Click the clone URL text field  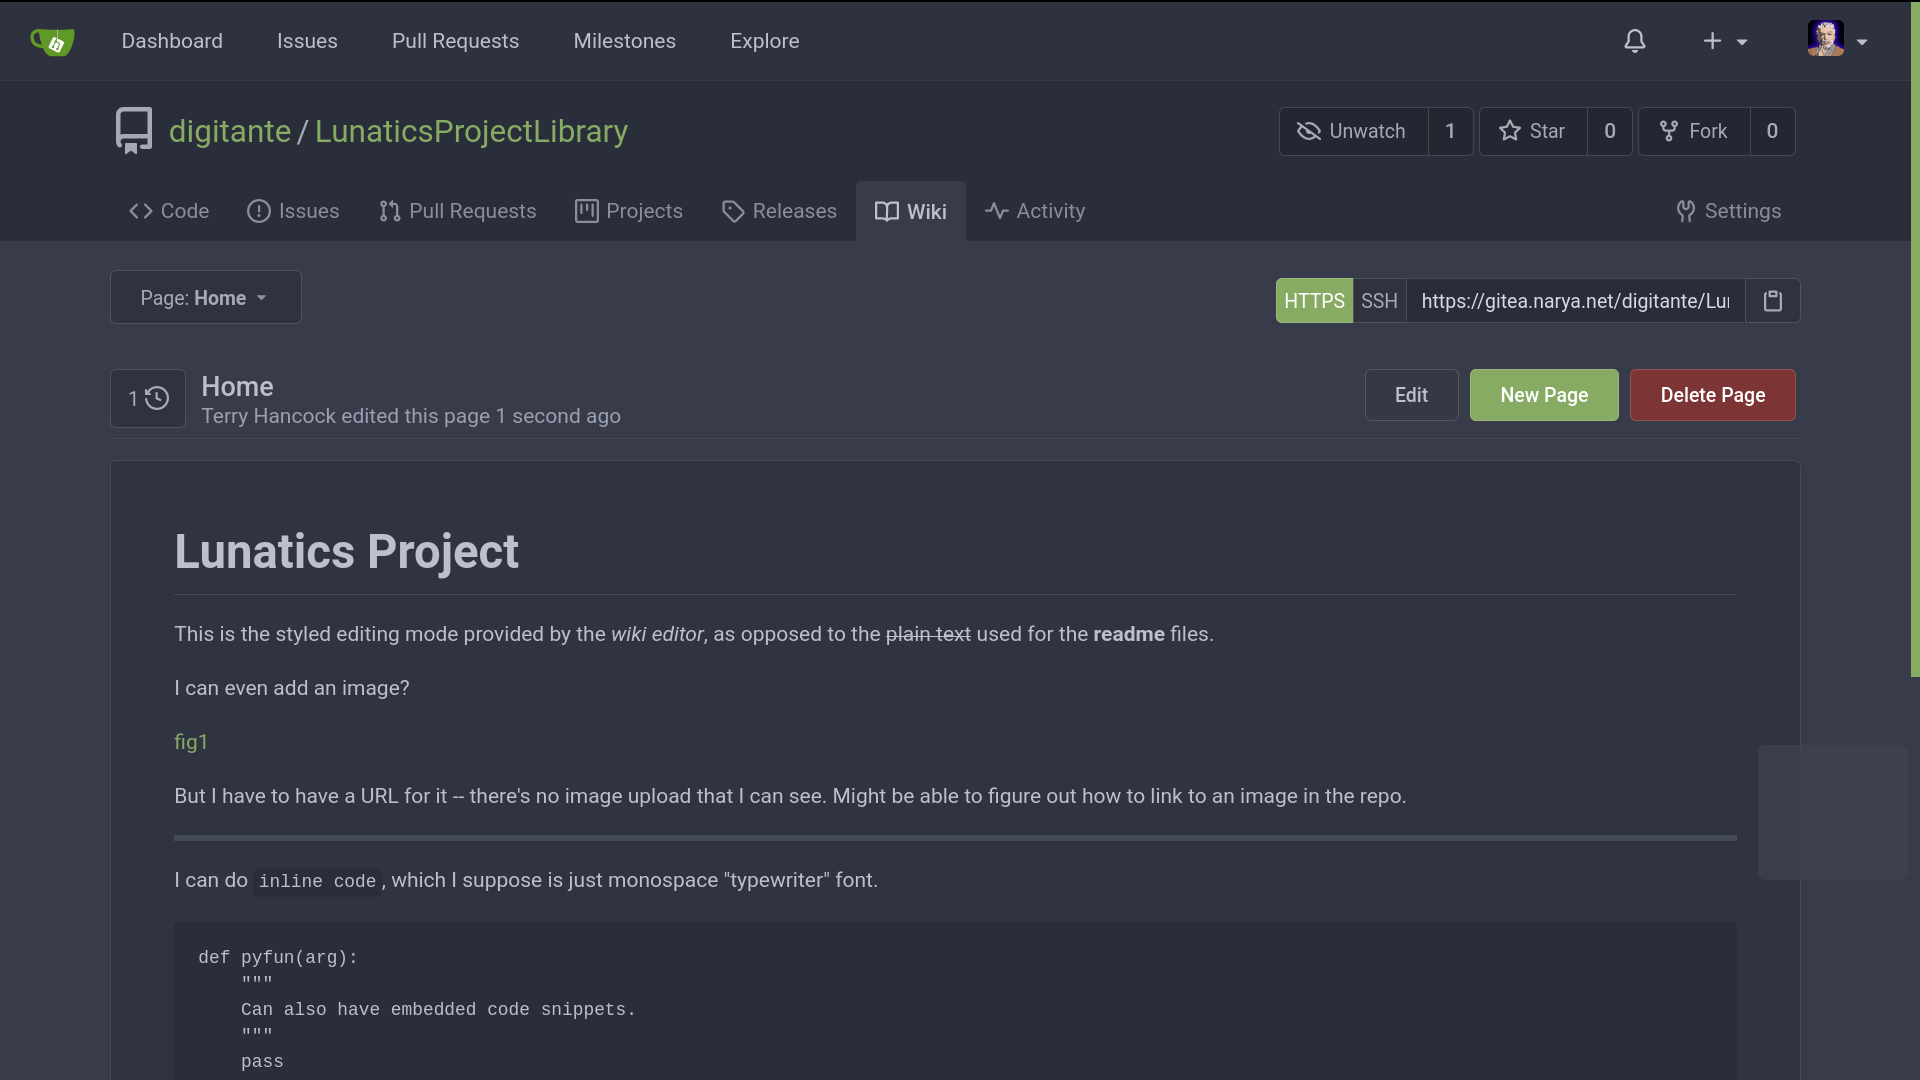click(1575, 301)
